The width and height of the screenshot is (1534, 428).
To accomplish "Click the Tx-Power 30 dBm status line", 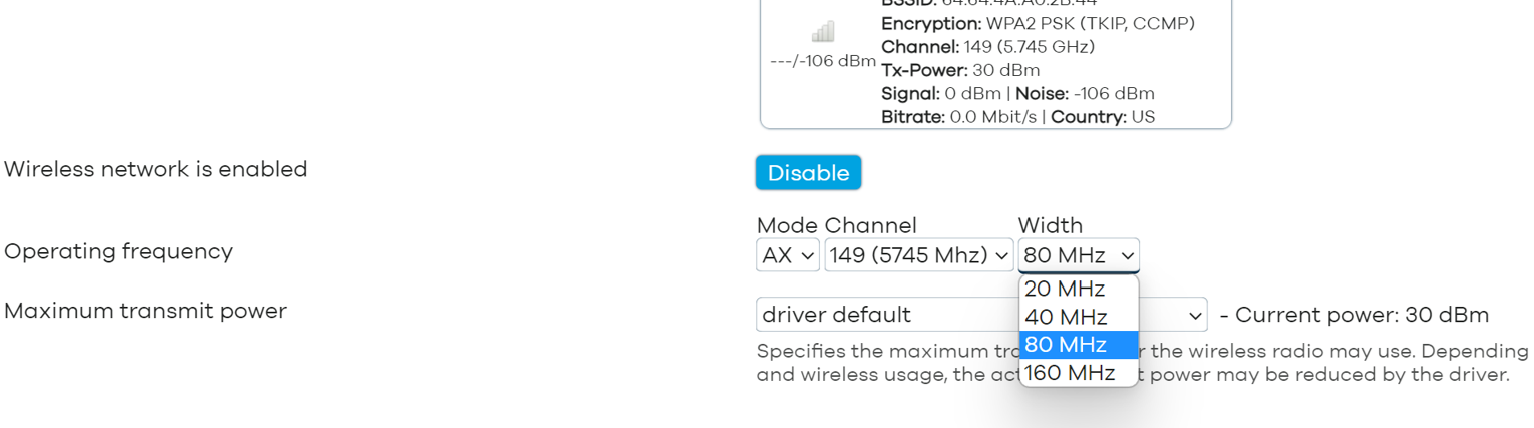I will 960,70.
